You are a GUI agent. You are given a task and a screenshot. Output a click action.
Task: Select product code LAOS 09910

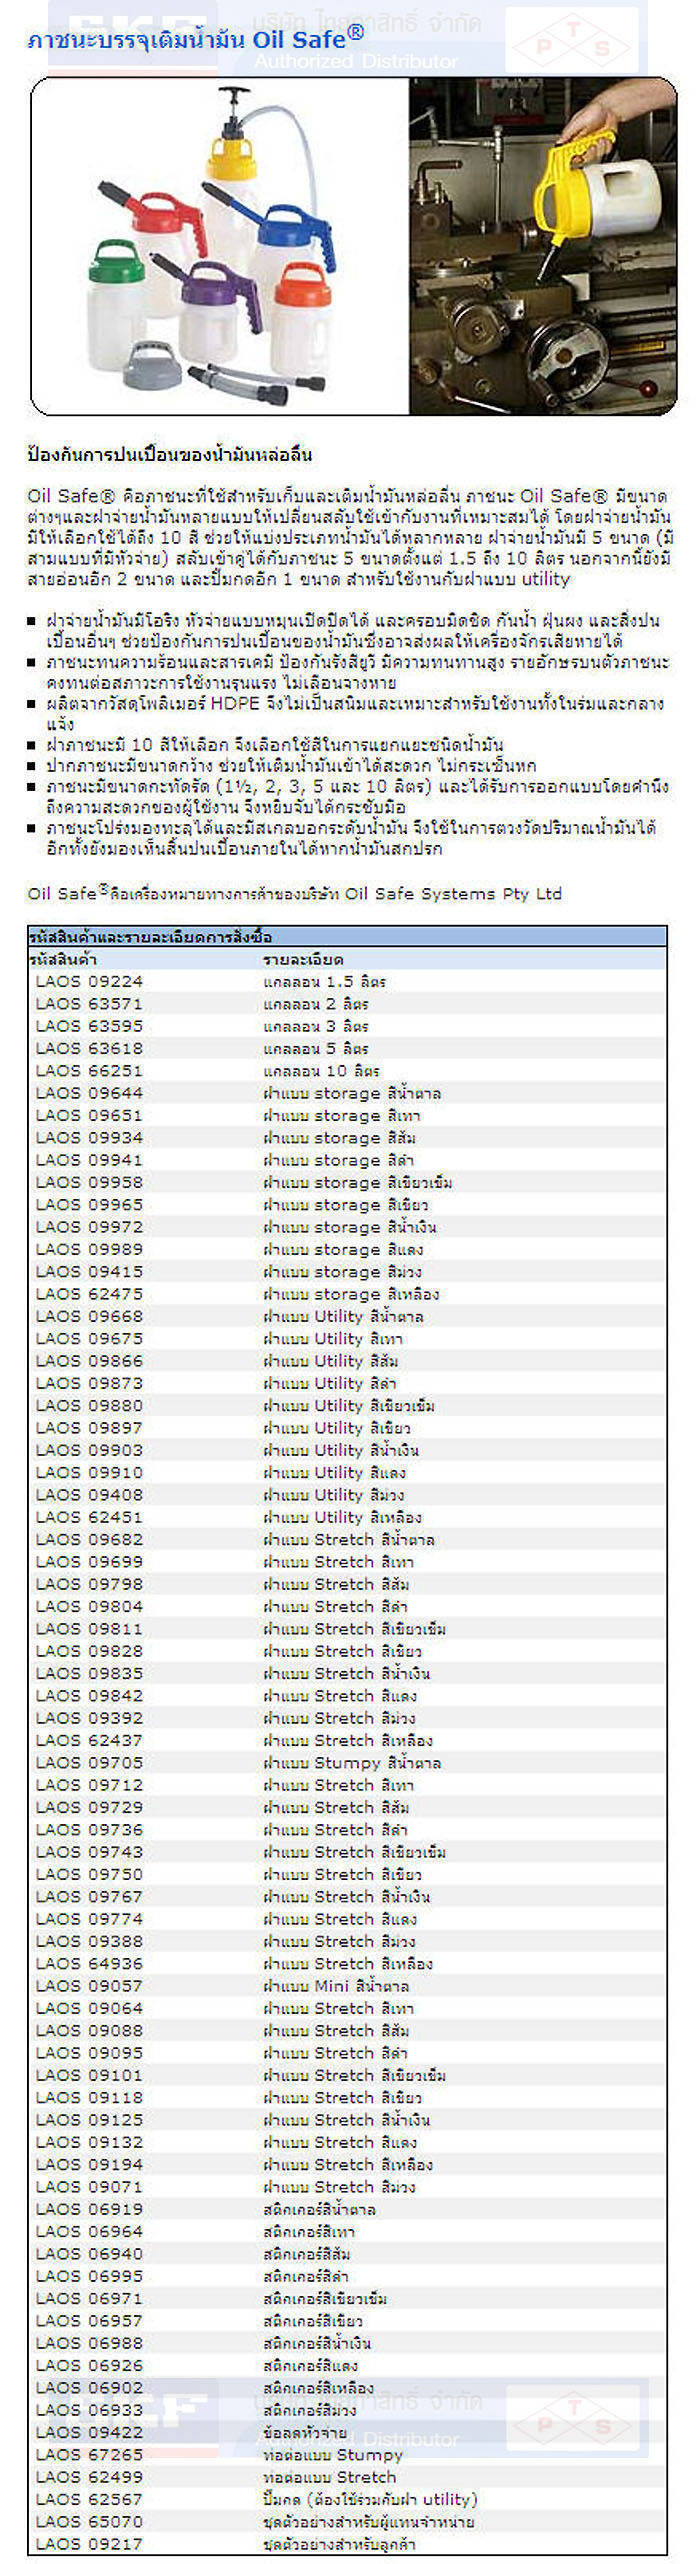coord(89,1472)
